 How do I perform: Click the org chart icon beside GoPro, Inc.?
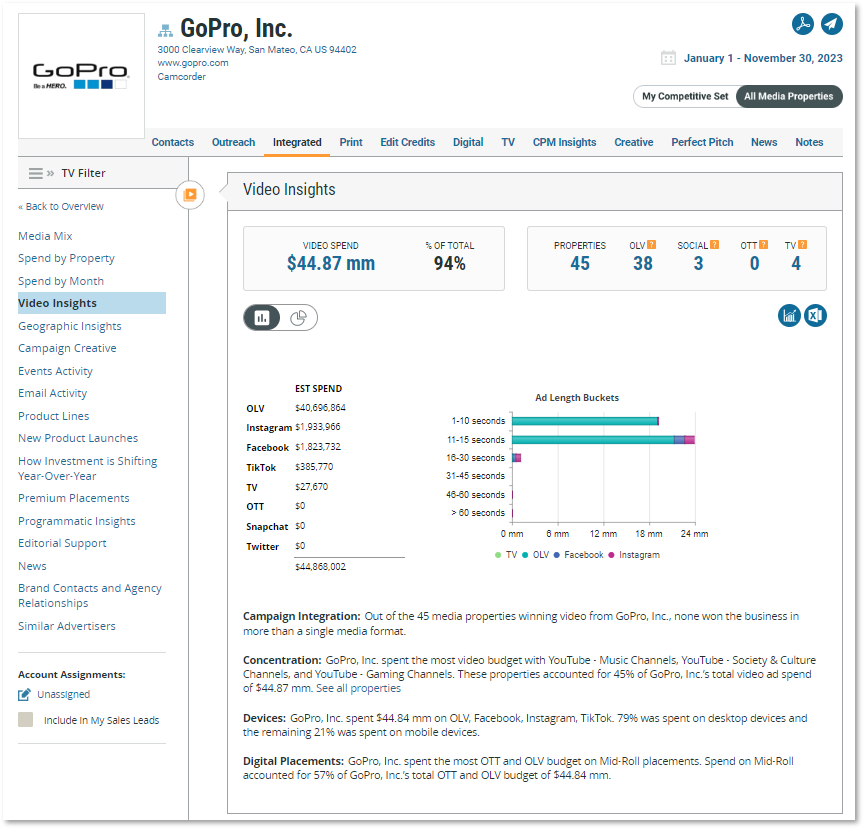[x=165, y=30]
